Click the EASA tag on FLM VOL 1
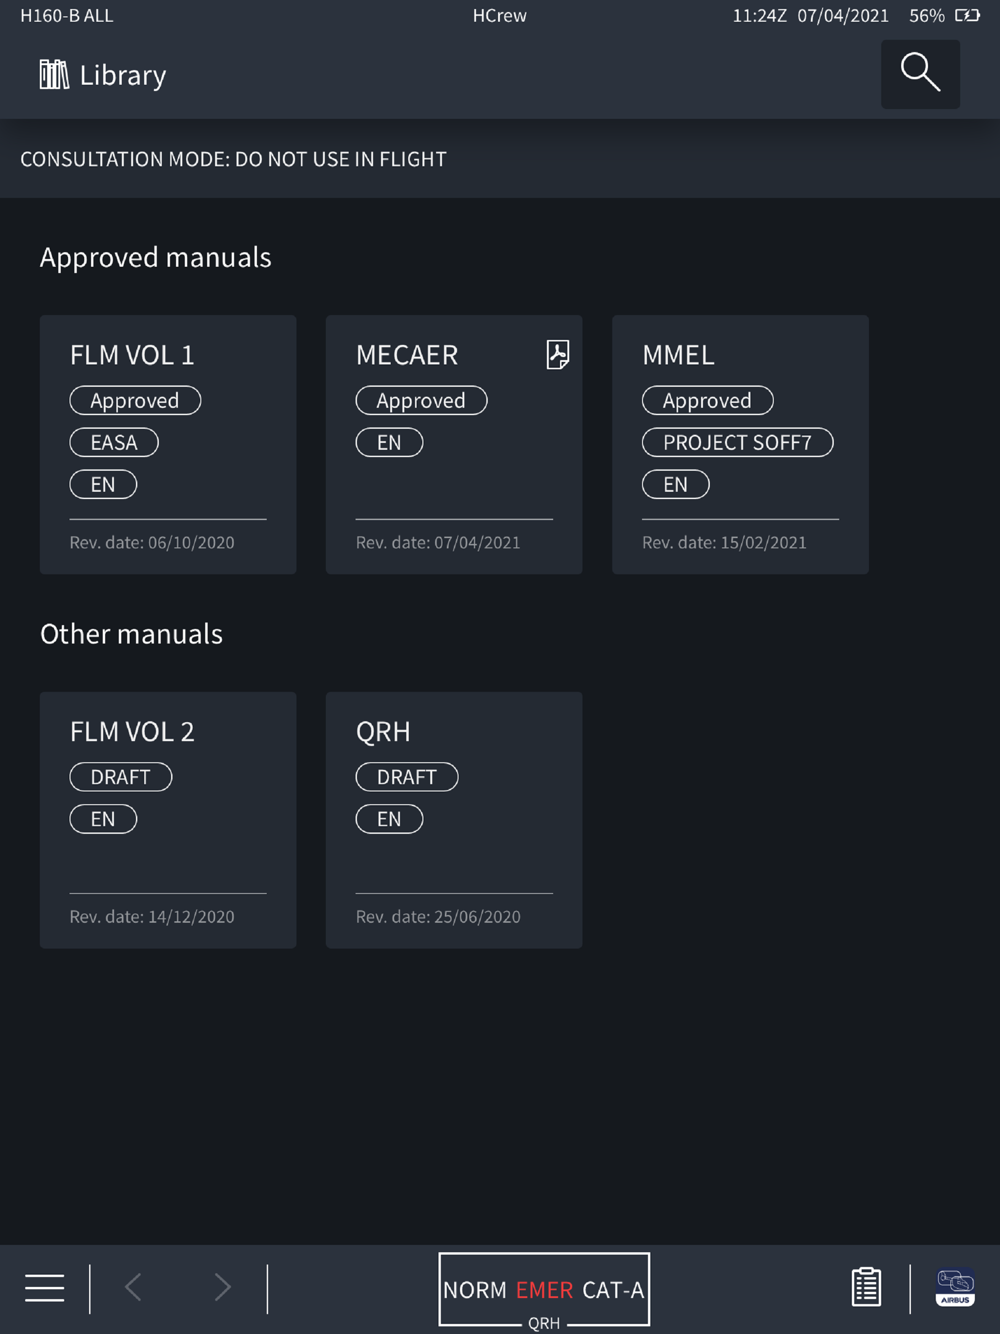1000x1334 pixels. [114, 443]
